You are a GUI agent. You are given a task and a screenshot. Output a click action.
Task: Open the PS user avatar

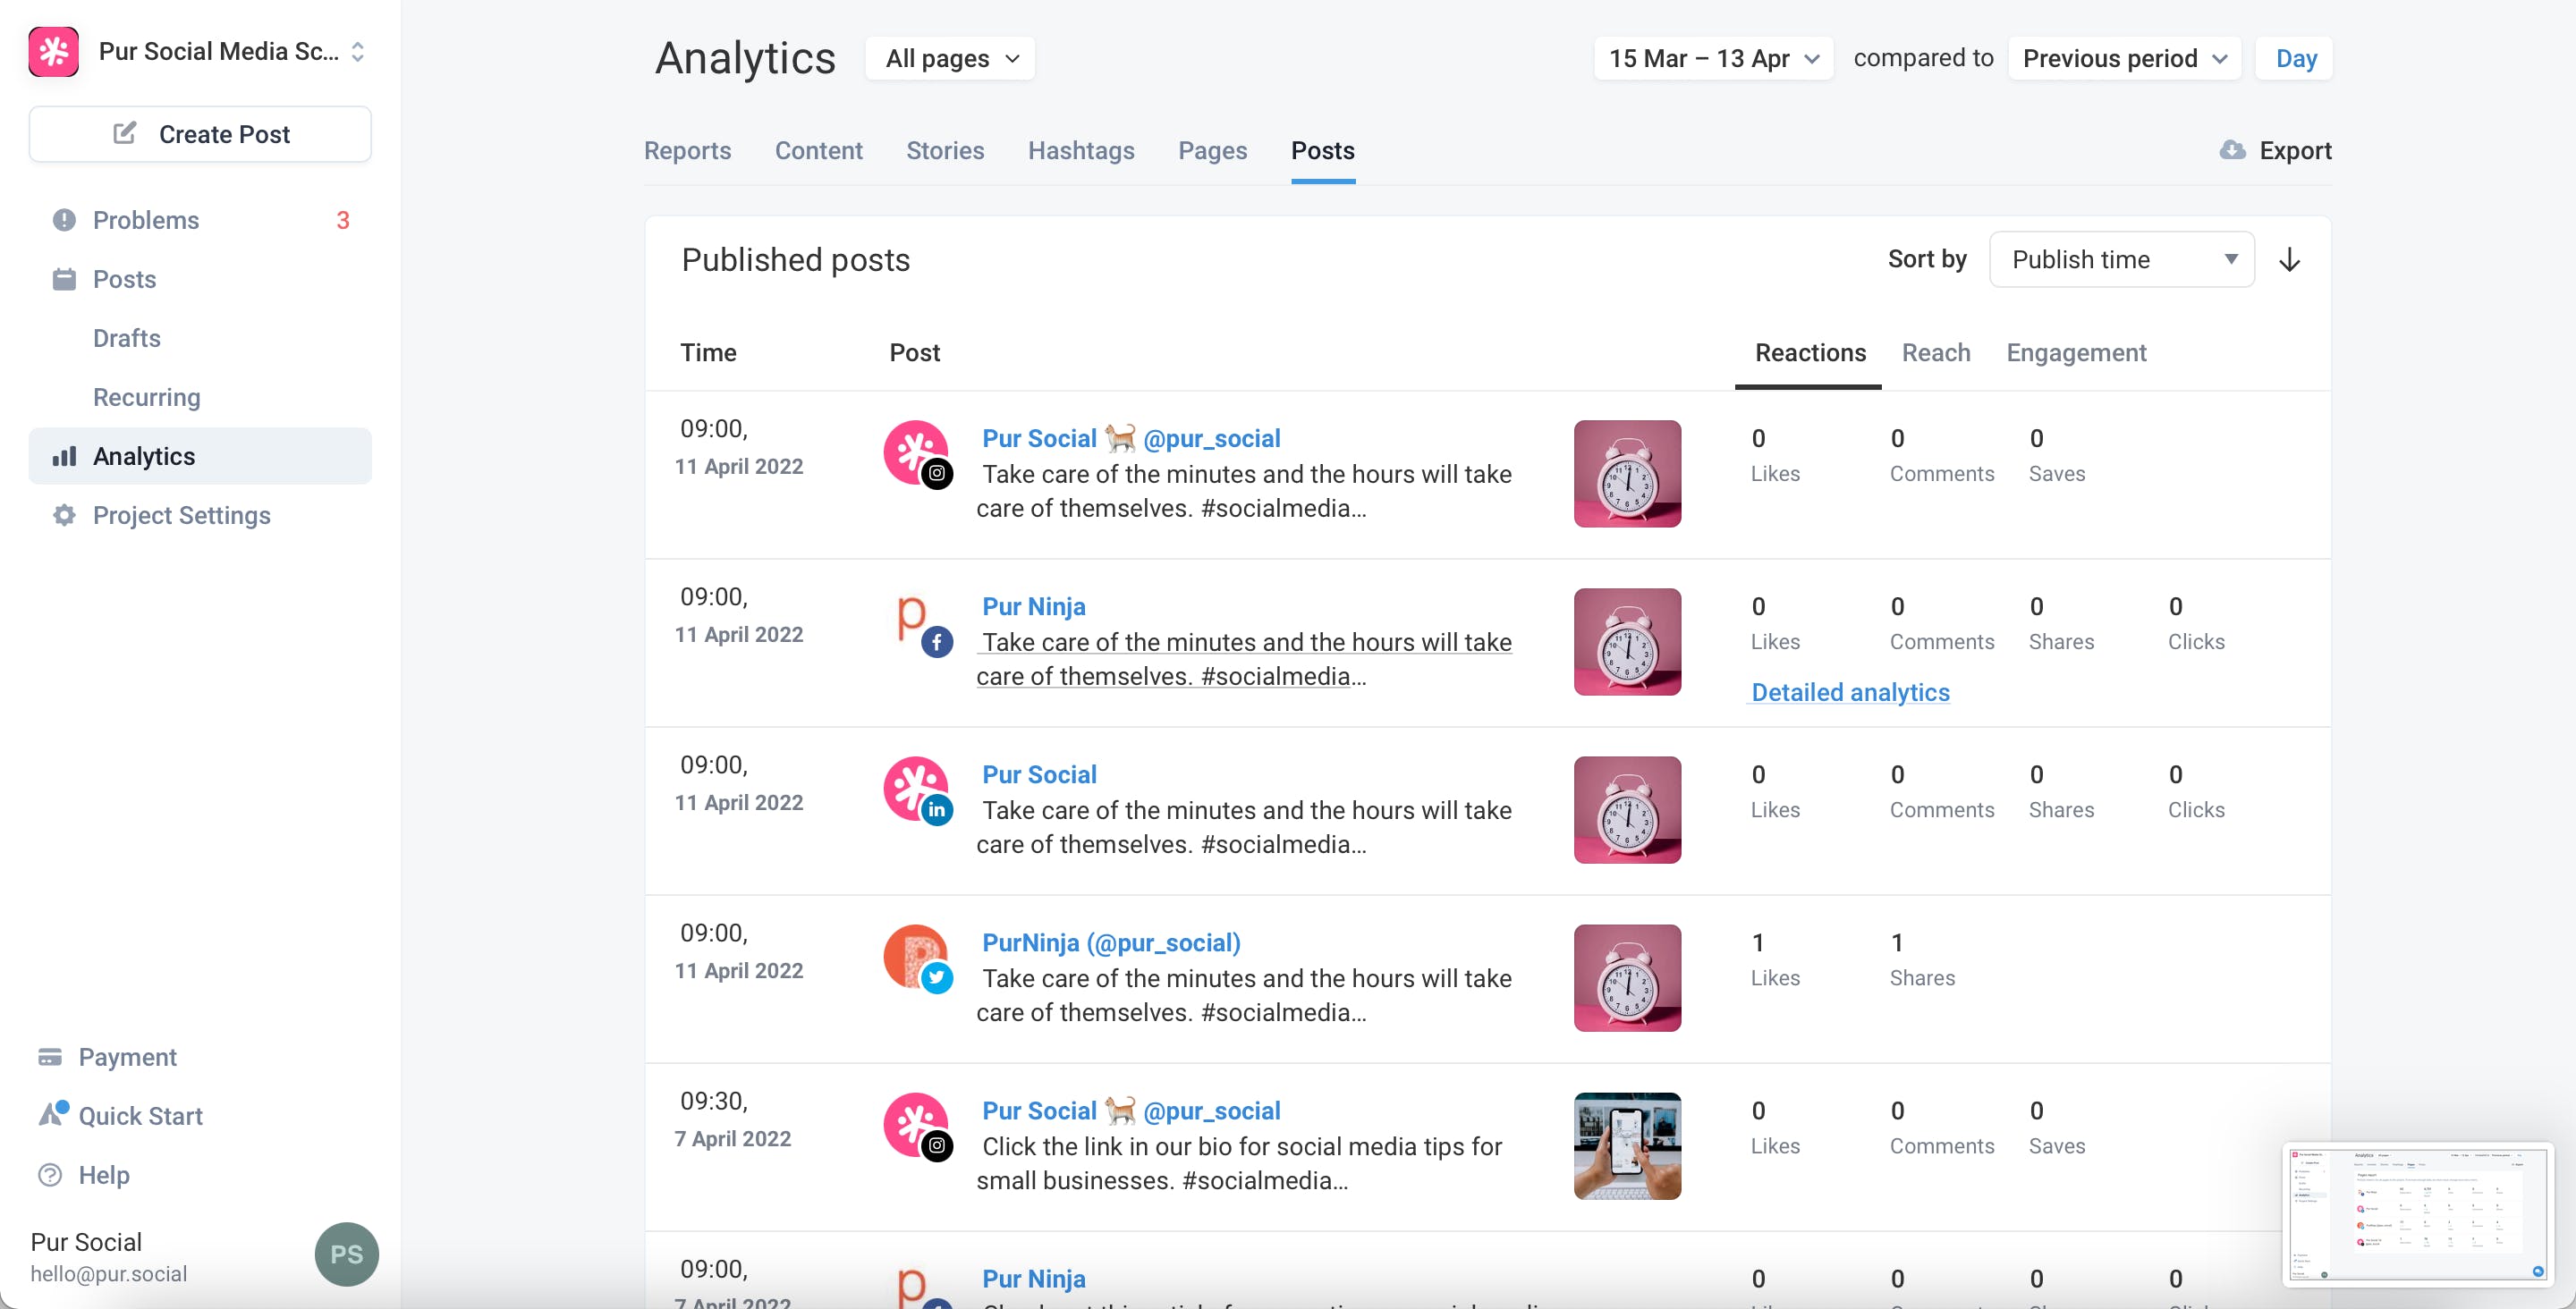[x=347, y=1254]
